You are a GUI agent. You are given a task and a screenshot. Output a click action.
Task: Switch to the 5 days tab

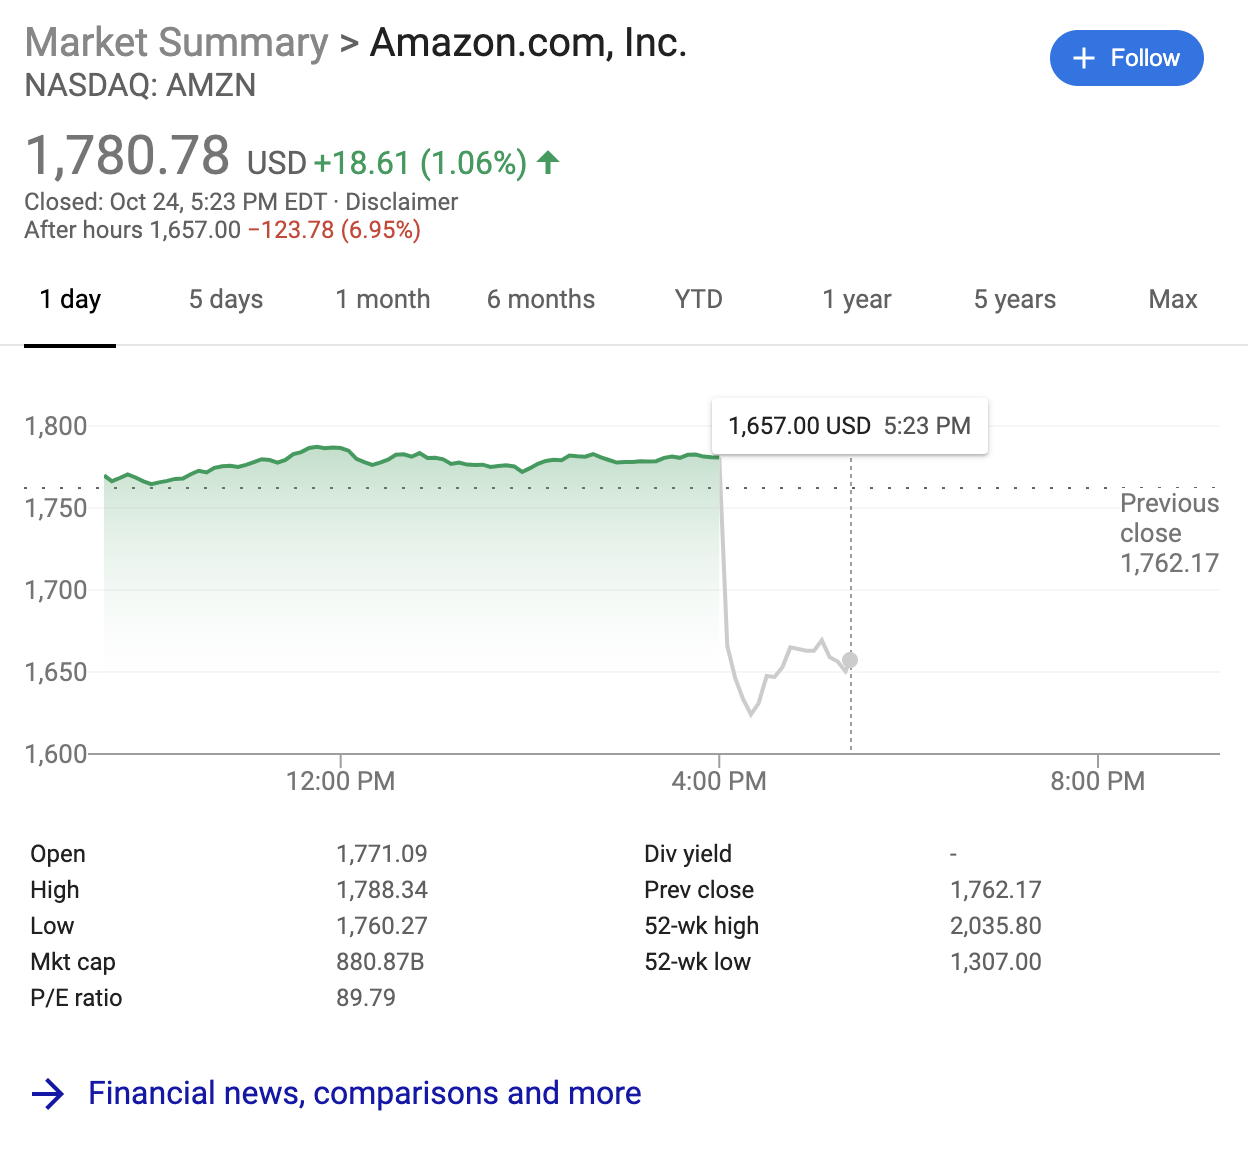point(226,299)
